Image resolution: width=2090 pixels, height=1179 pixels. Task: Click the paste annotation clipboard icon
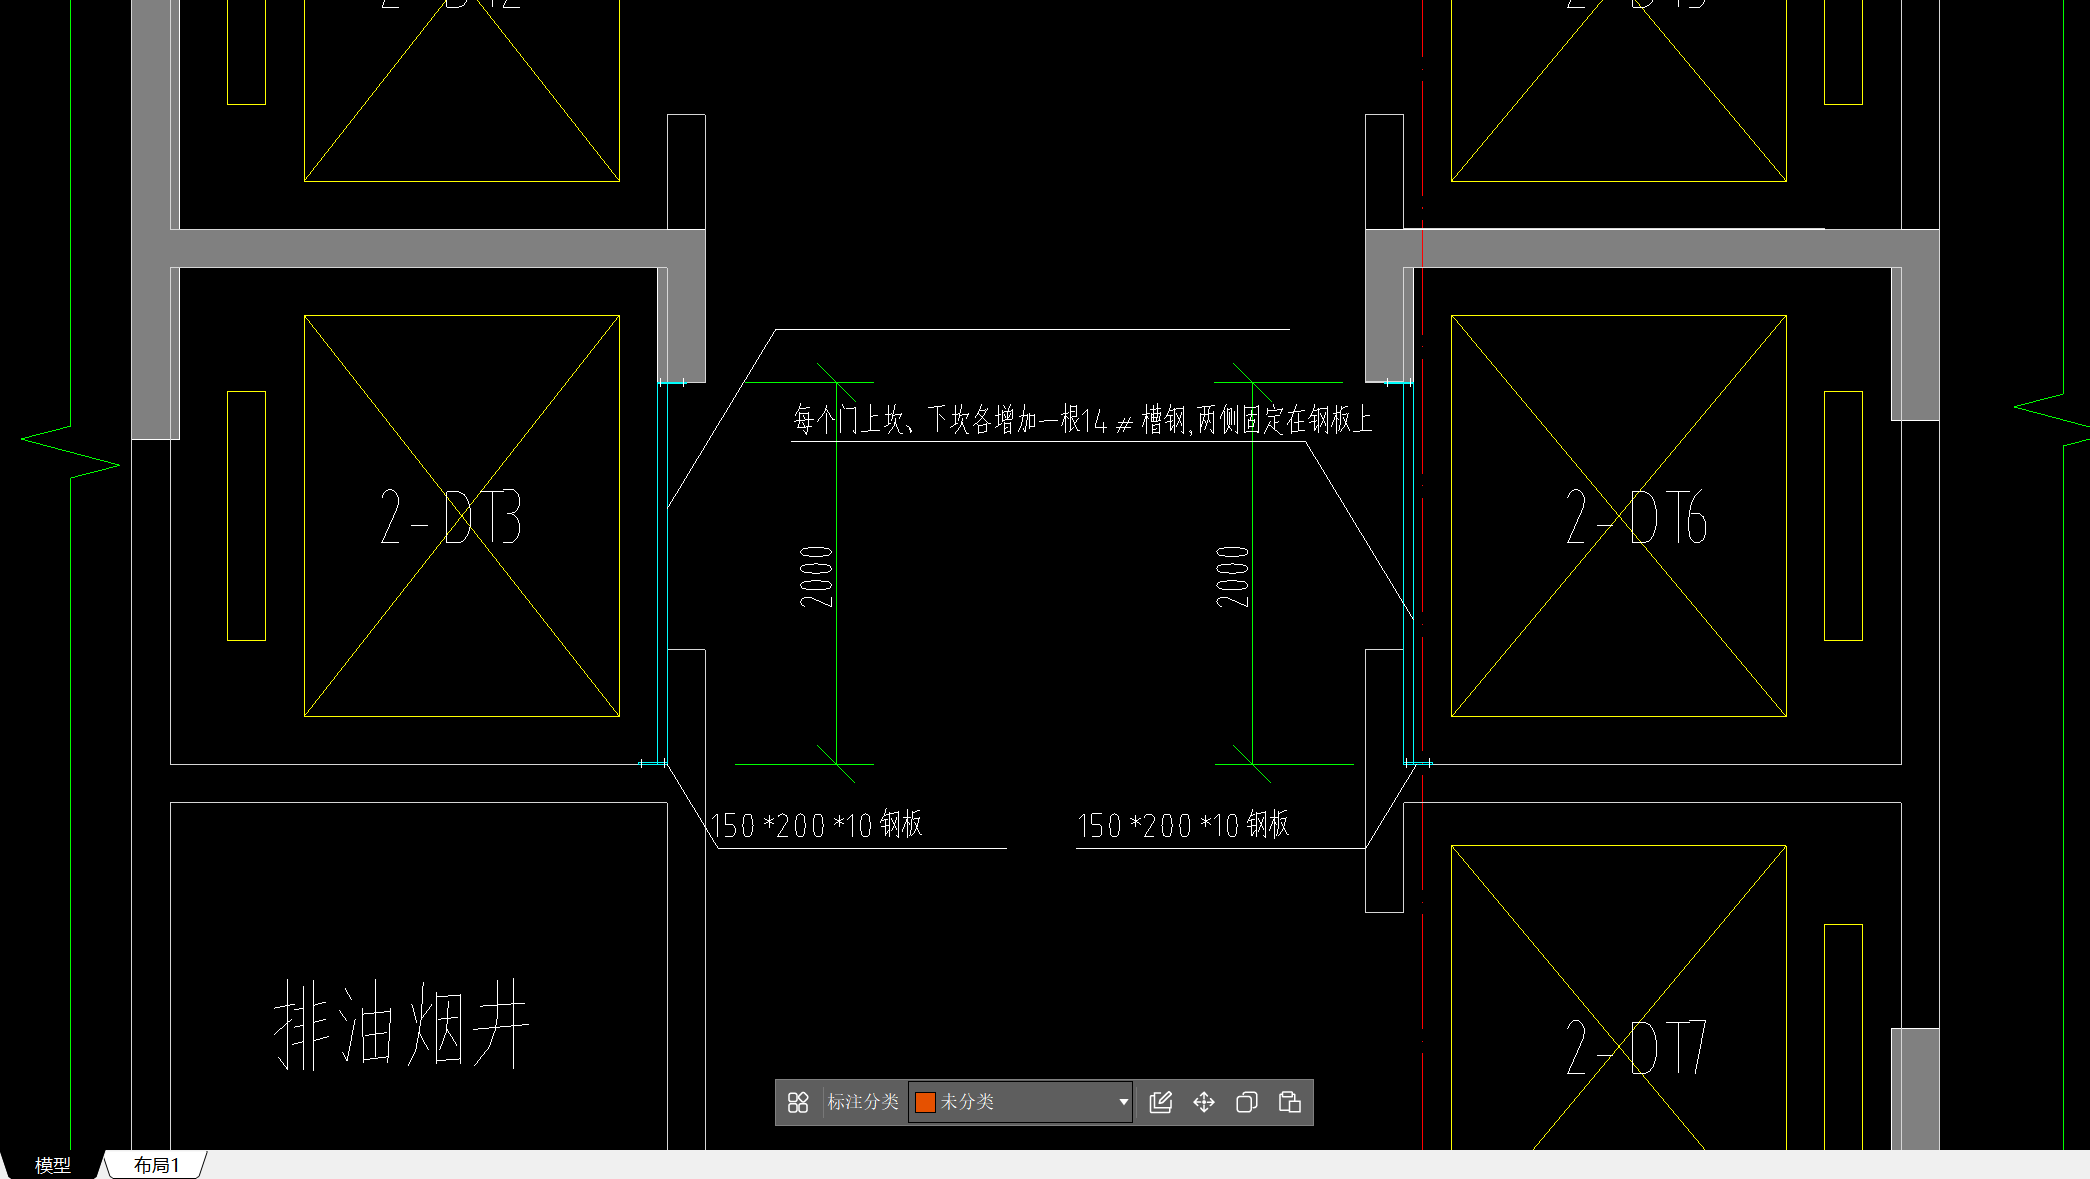click(1290, 1102)
